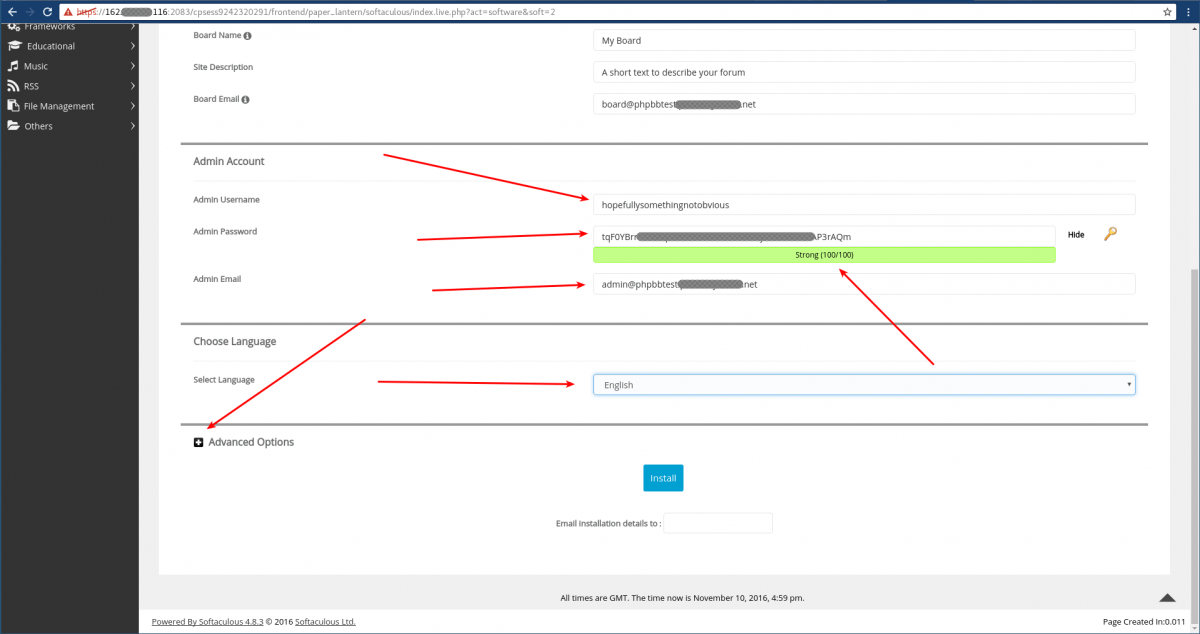Screen dimensions: 1200x634
Task: Click the Admin Email input field
Action: [864, 284]
